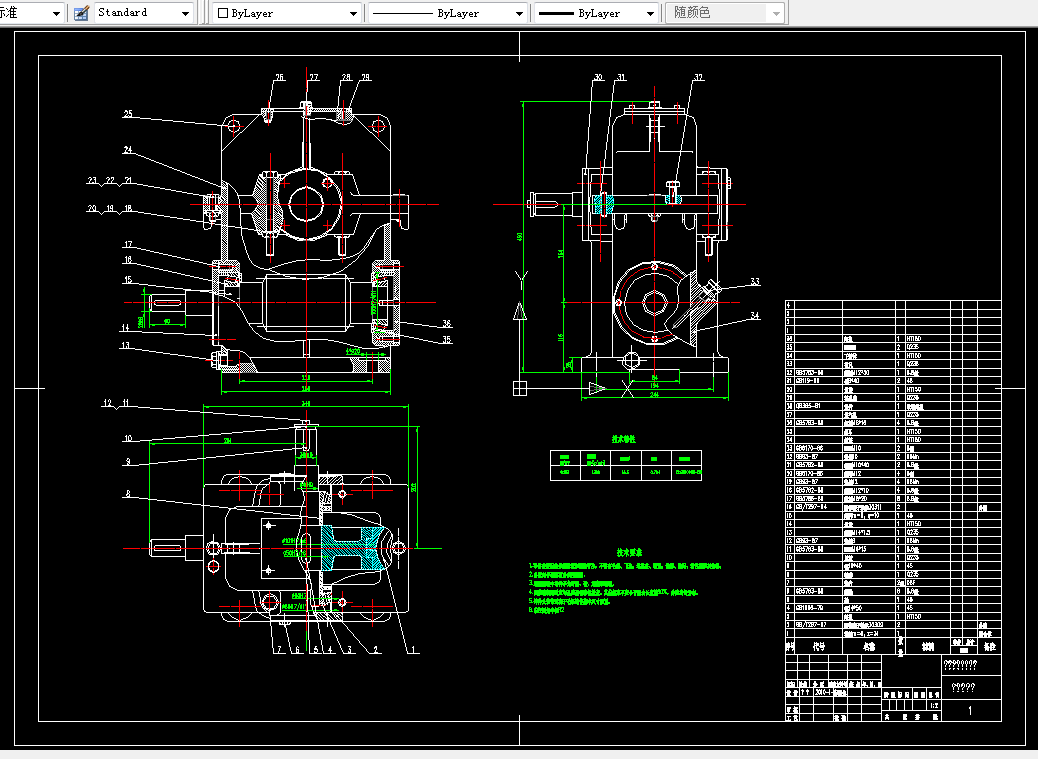
Task: Select part balloon number 8
Action: click(x=128, y=494)
